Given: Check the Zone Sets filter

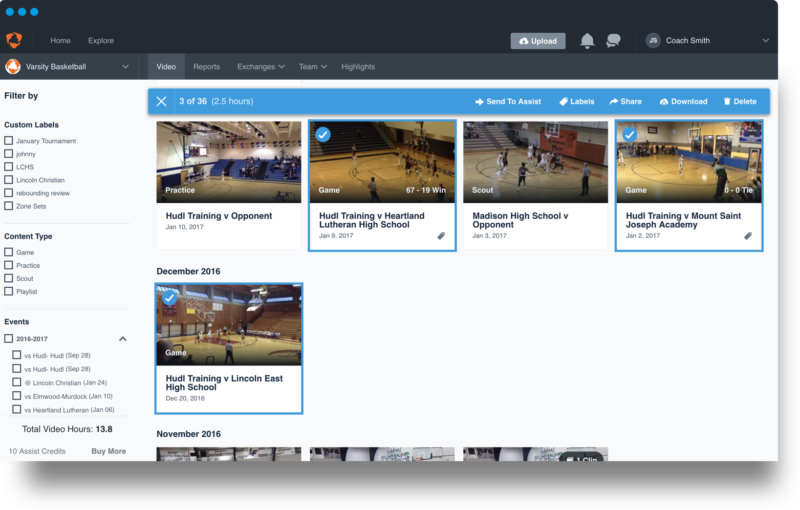Looking at the screenshot, I should (9, 206).
